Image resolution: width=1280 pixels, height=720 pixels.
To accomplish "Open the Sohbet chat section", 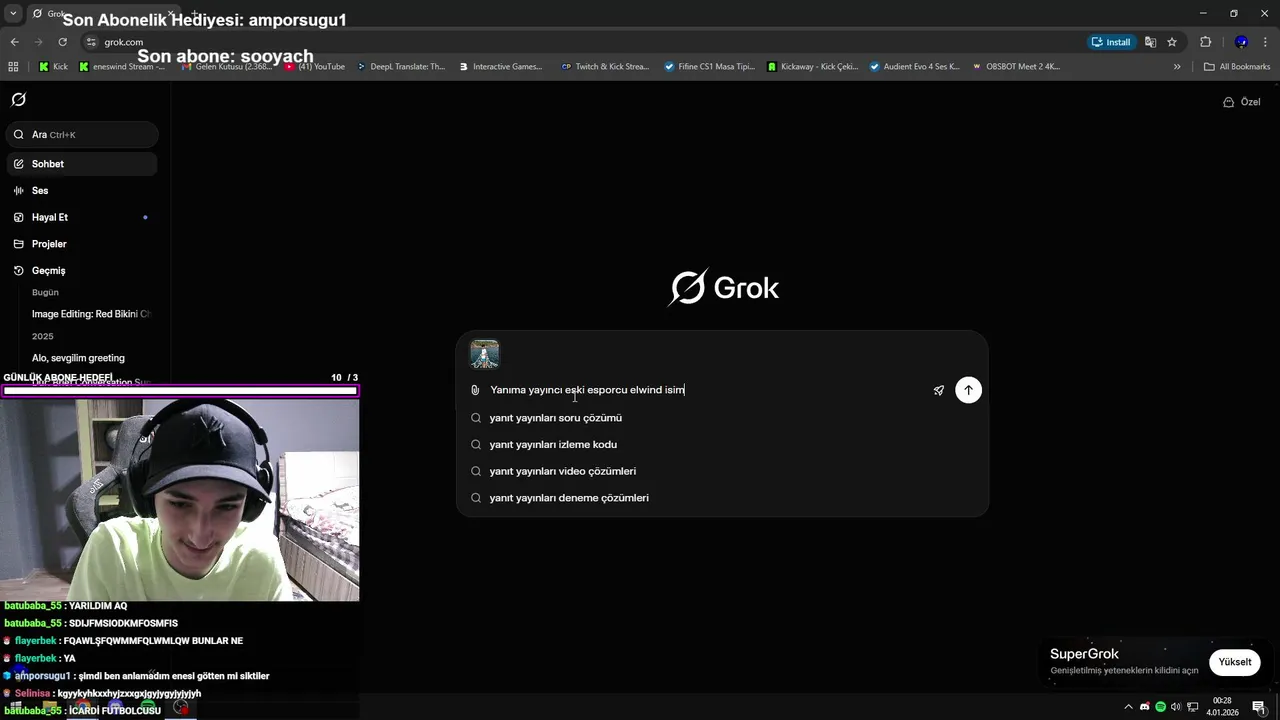I will [82, 164].
